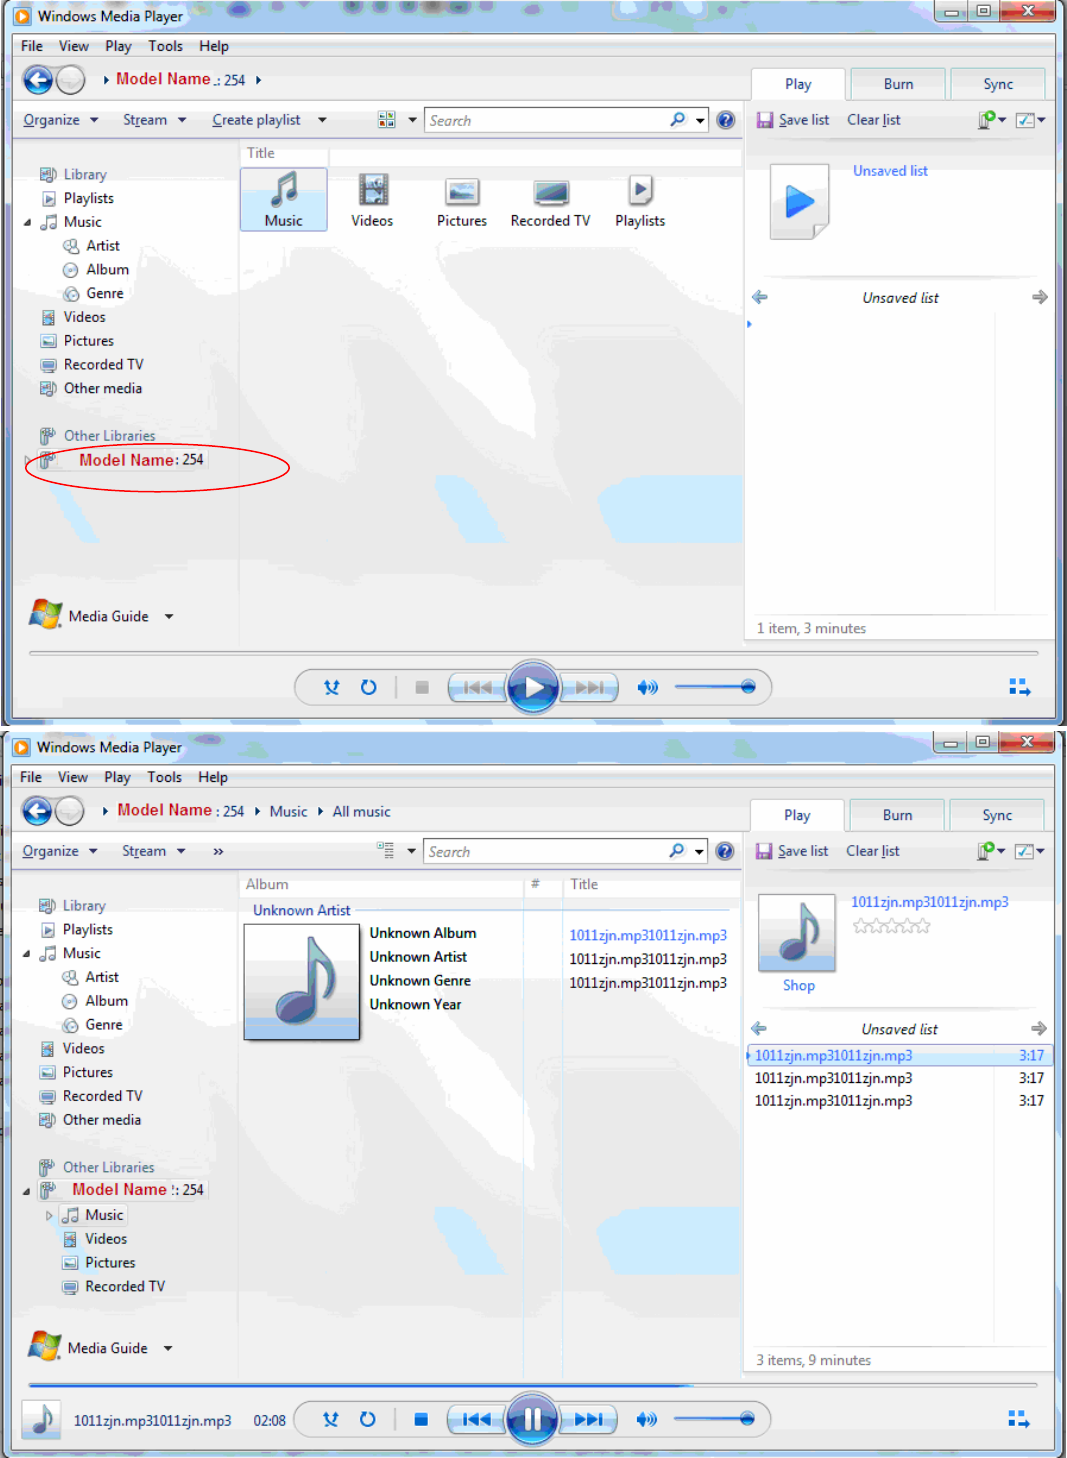Toggle shuffle in the top window
Image resolution: width=1067 pixels, height=1458 pixels.
332,687
